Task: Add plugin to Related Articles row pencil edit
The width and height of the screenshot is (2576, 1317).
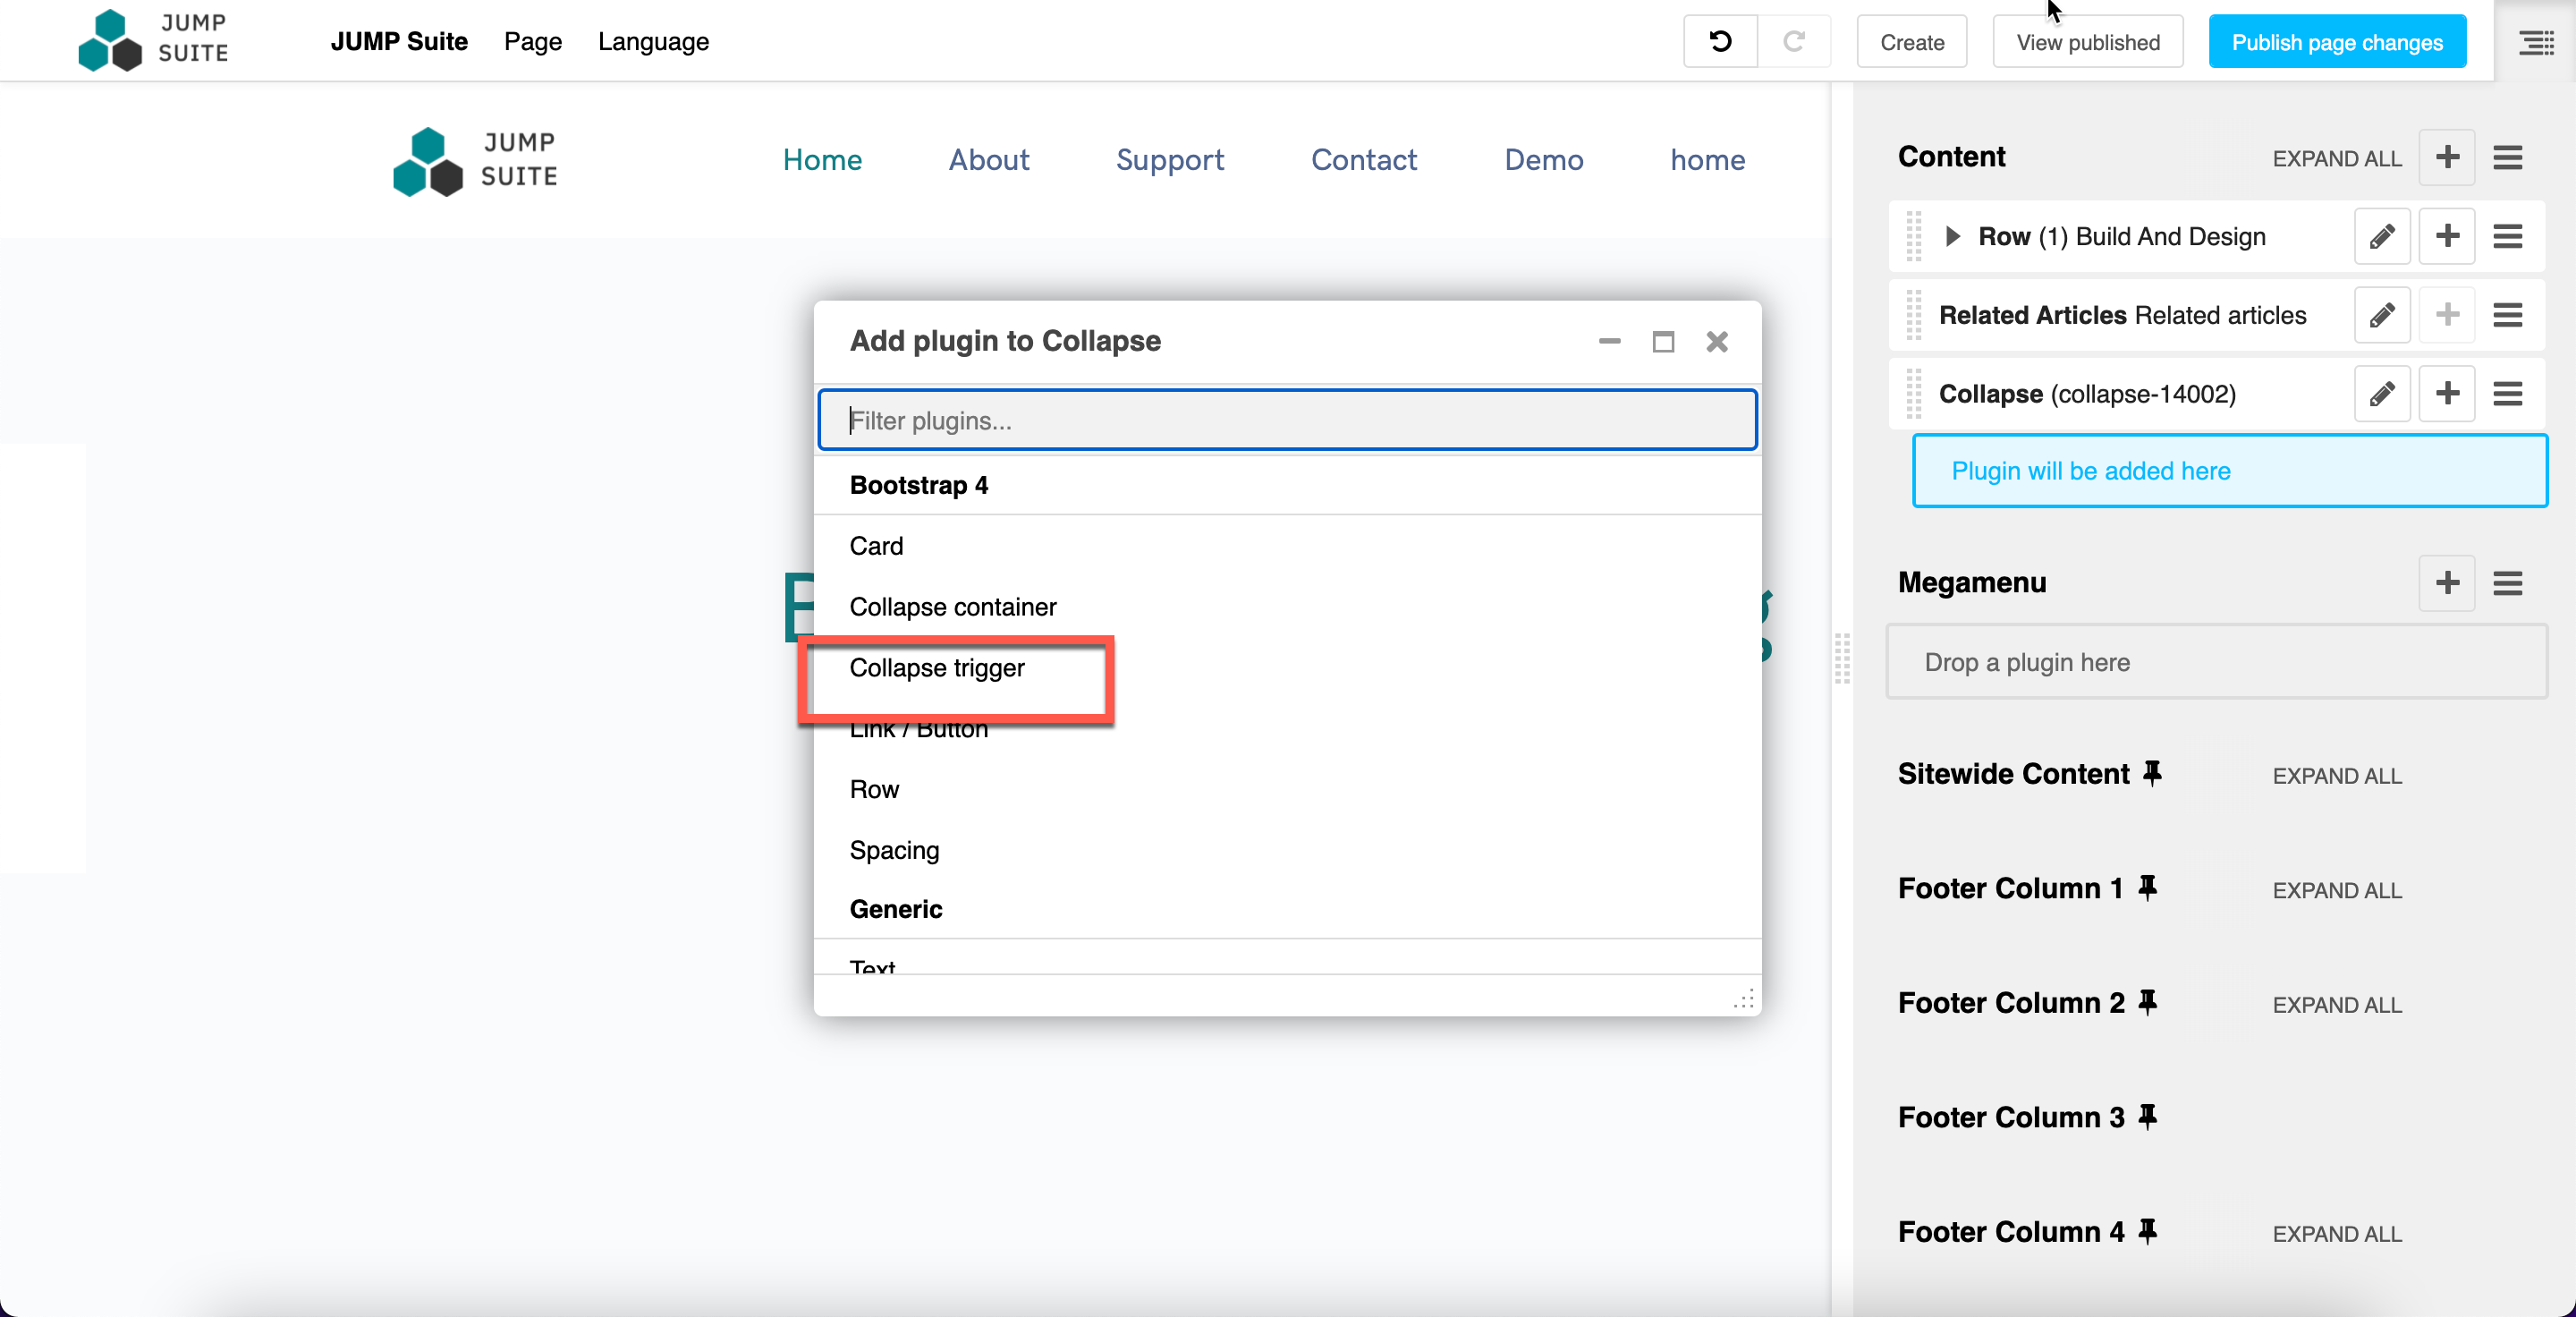Action: (x=2382, y=315)
